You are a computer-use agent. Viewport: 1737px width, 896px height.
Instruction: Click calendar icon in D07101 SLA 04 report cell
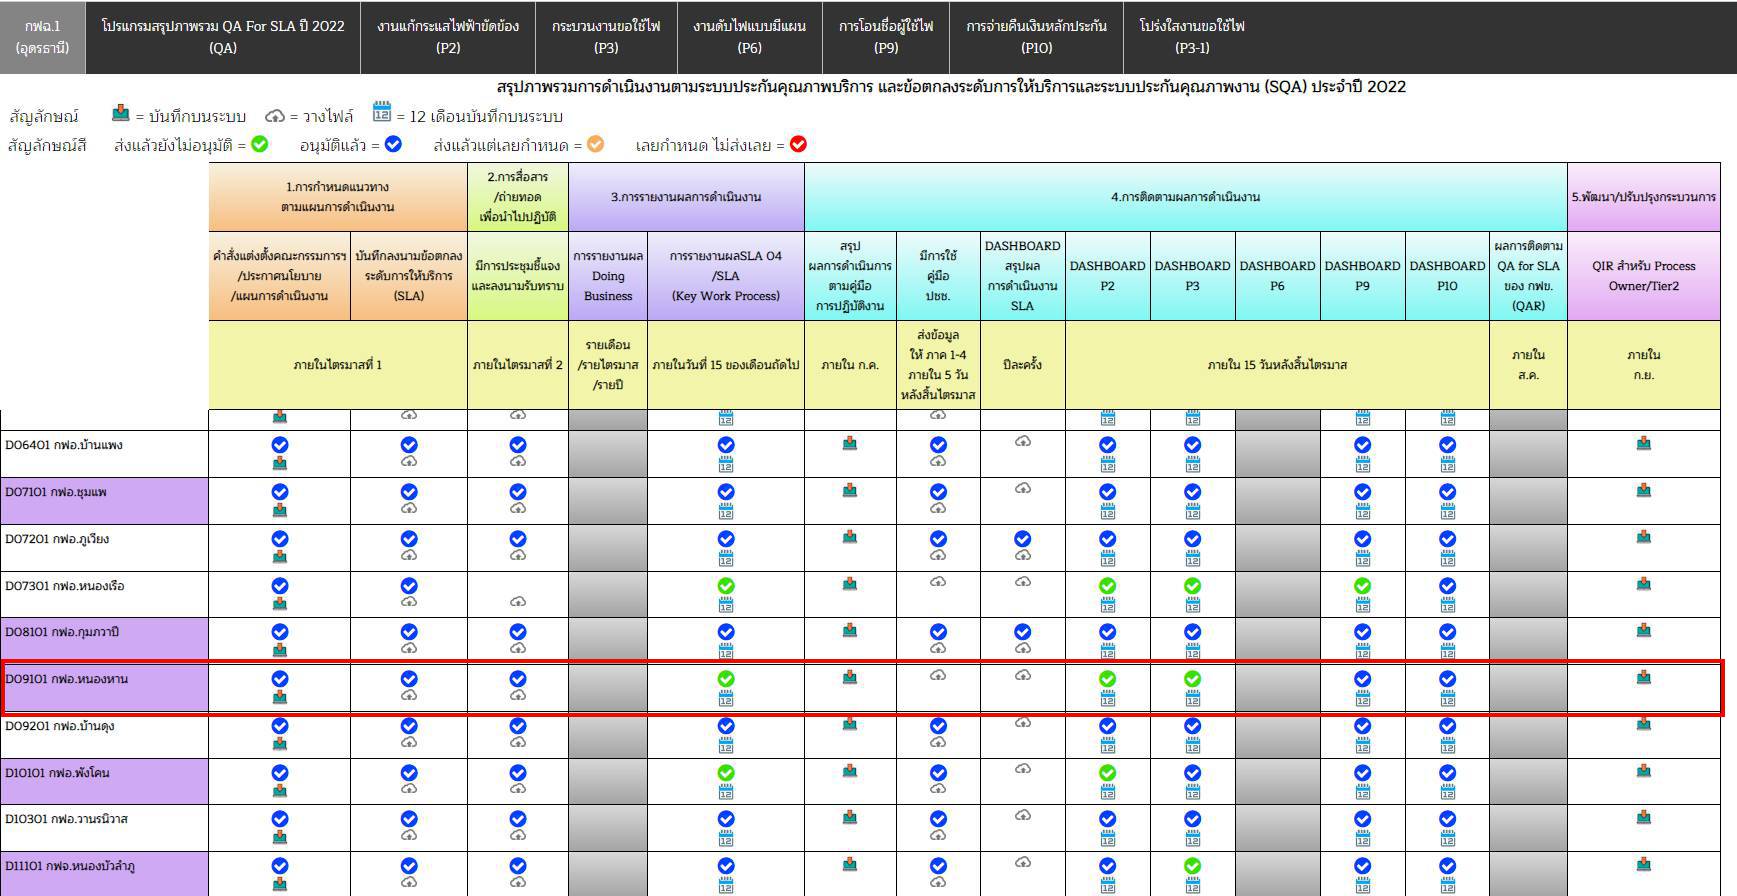[726, 511]
